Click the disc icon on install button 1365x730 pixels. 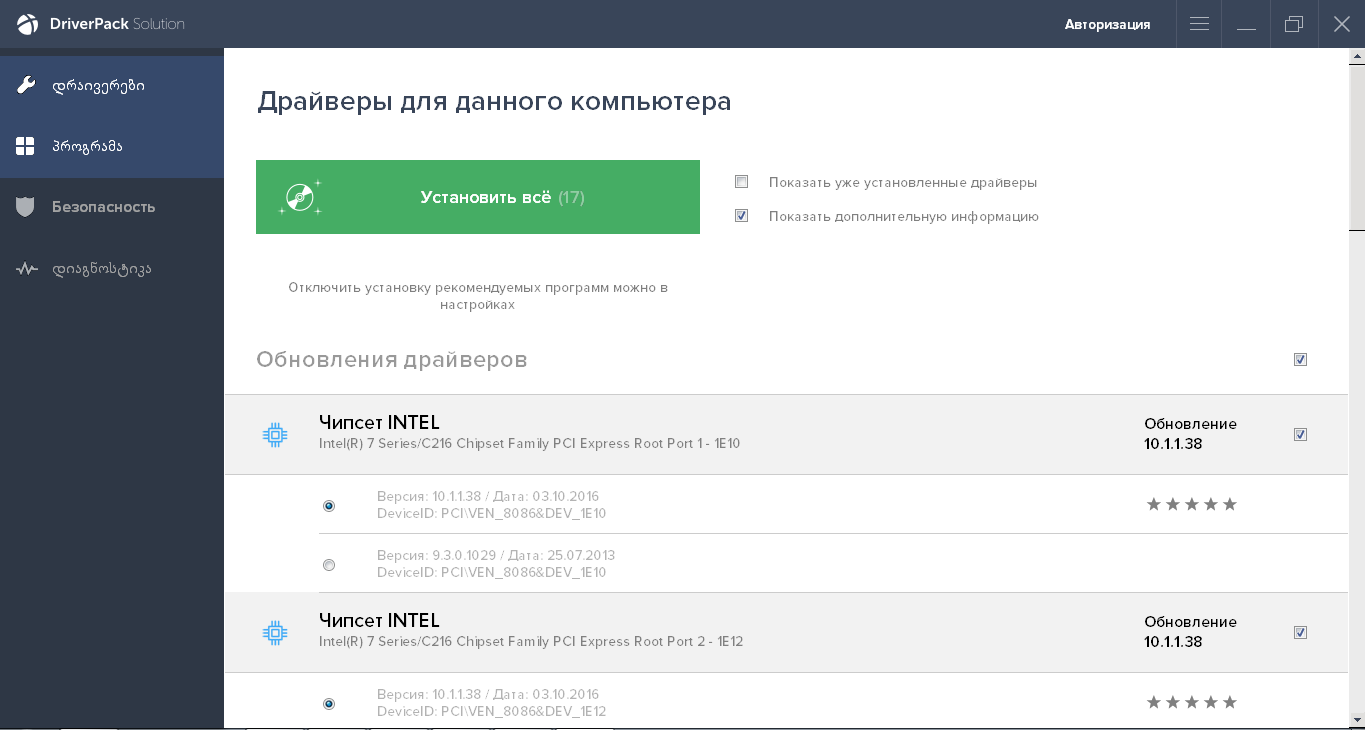click(x=300, y=197)
